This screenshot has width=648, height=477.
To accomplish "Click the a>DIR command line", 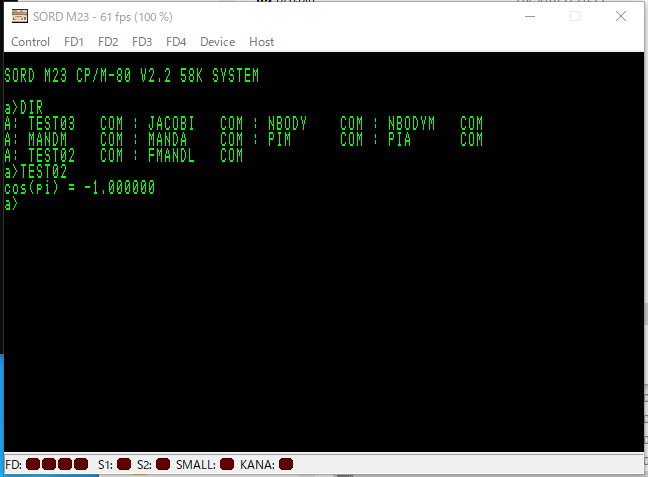I will pos(24,108).
